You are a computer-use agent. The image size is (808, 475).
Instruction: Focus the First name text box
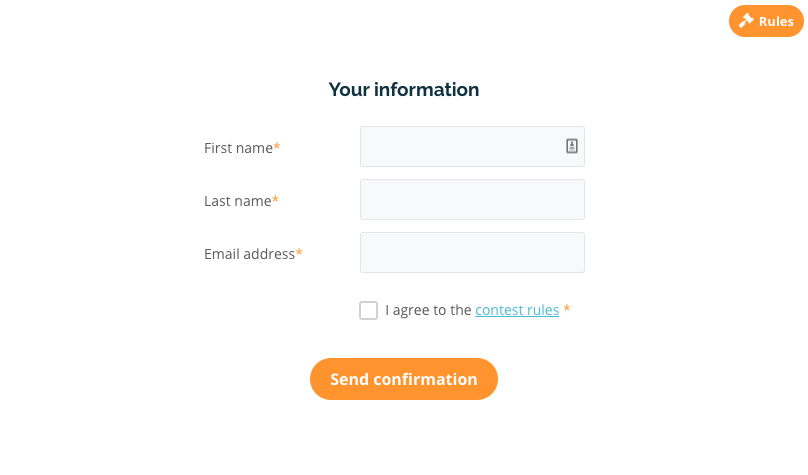(472, 146)
